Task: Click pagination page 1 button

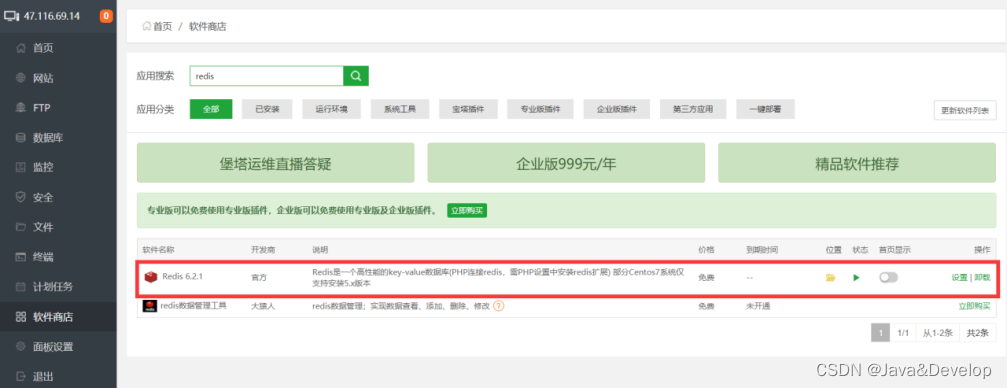Action: [x=880, y=333]
